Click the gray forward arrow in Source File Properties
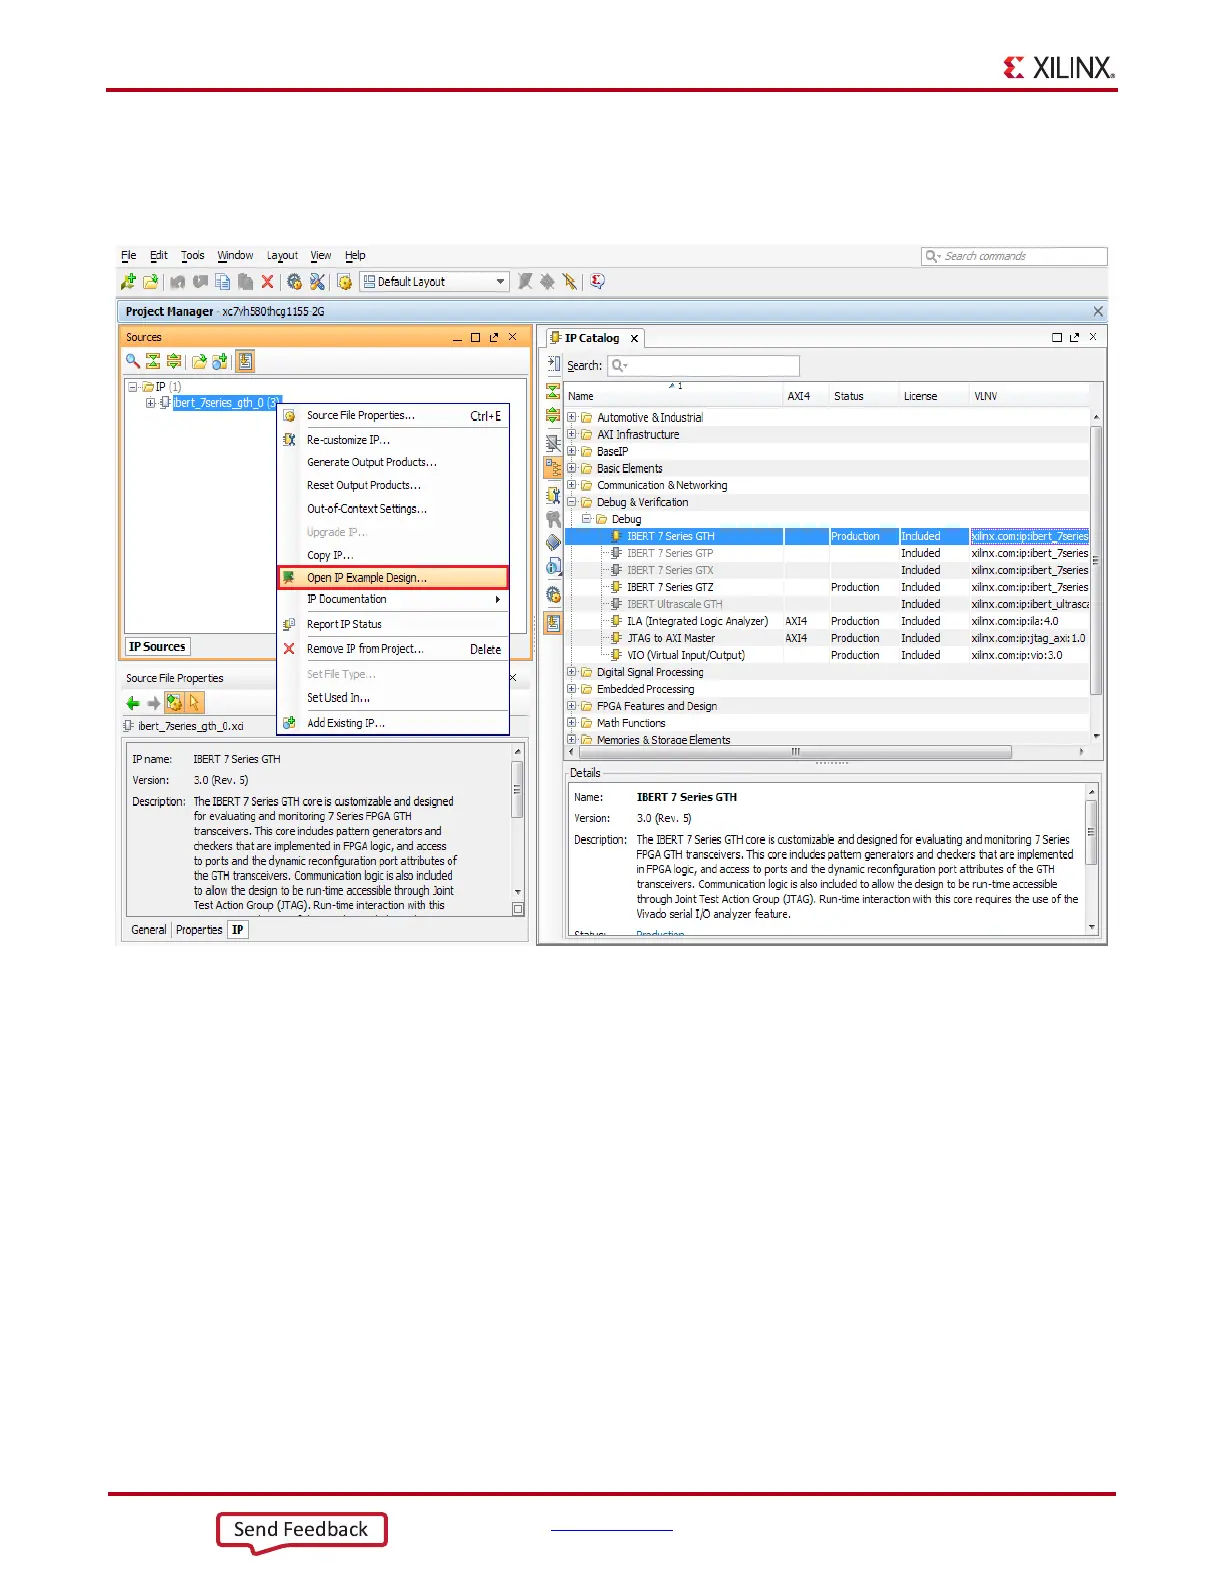This screenshot has width=1224, height=1584. (153, 703)
